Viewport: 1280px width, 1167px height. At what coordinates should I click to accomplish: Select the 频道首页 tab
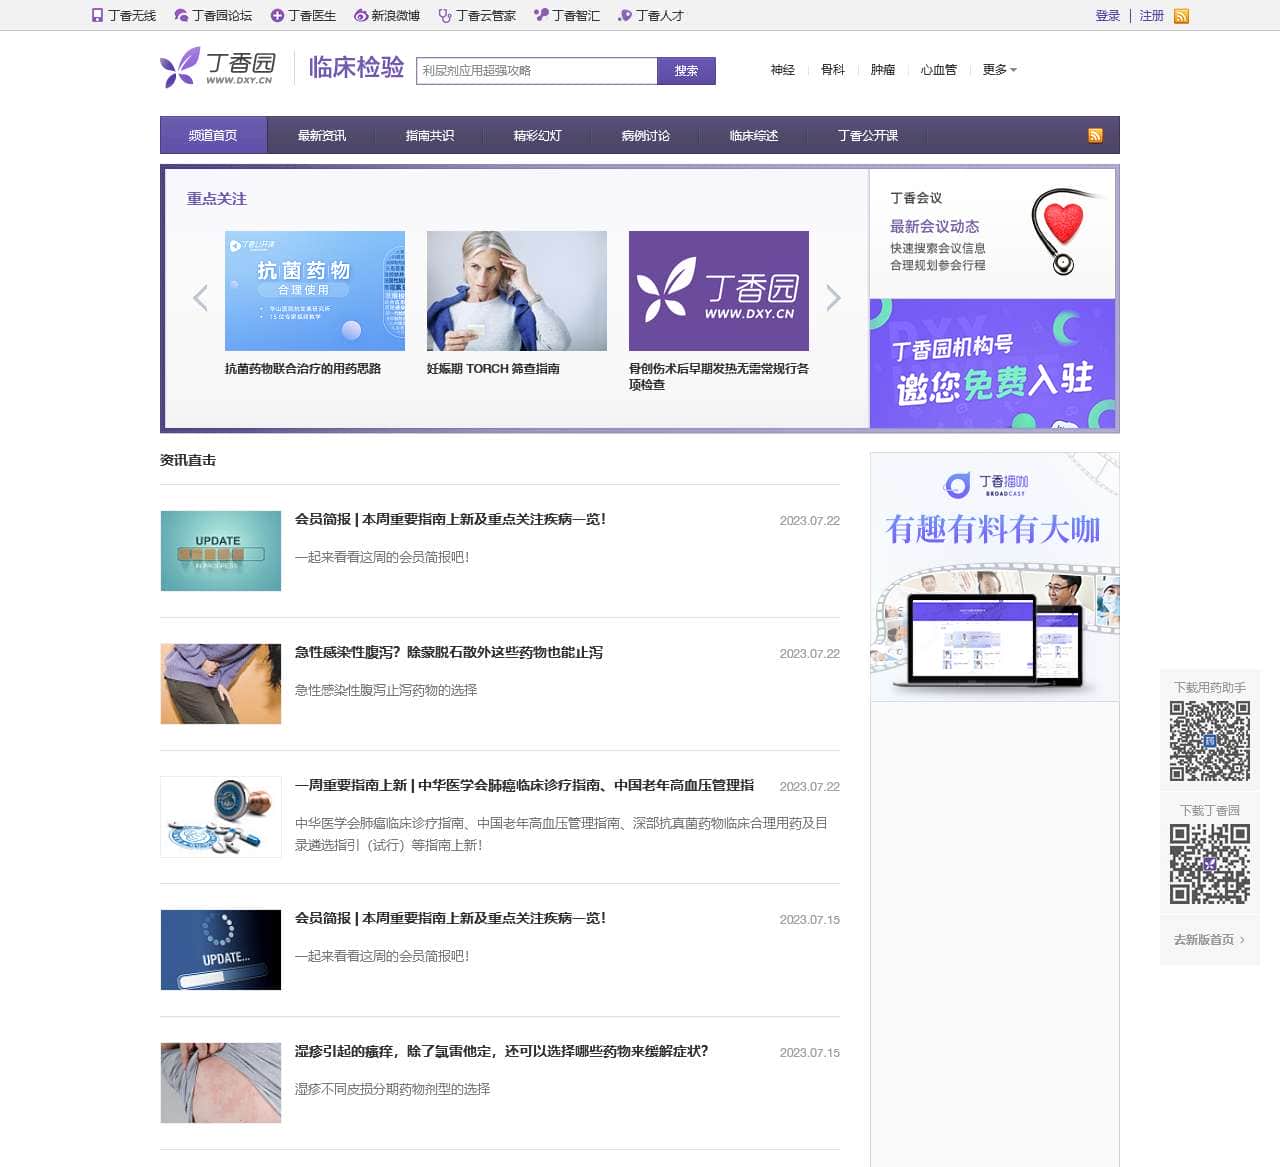click(213, 135)
